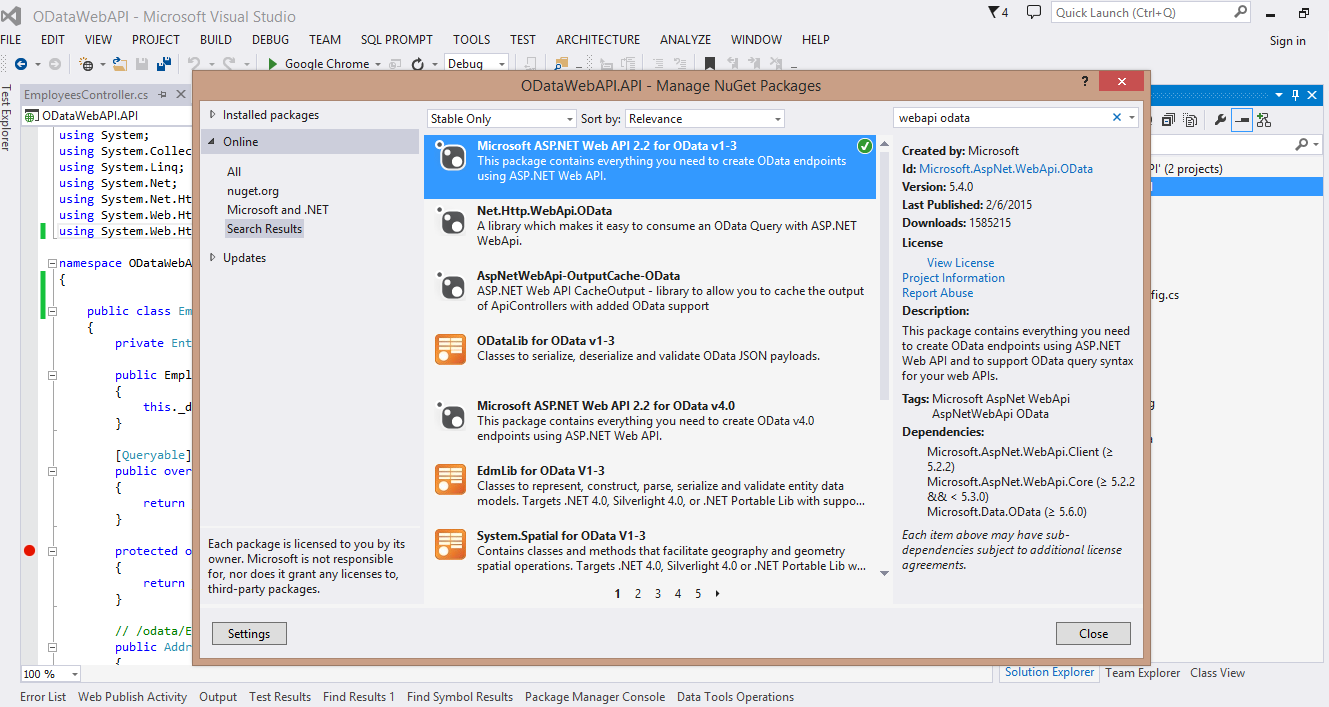Image resolution: width=1329 pixels, height=707 pixels.
Task: Expand the Installed packages tree node
Action: 212,115
